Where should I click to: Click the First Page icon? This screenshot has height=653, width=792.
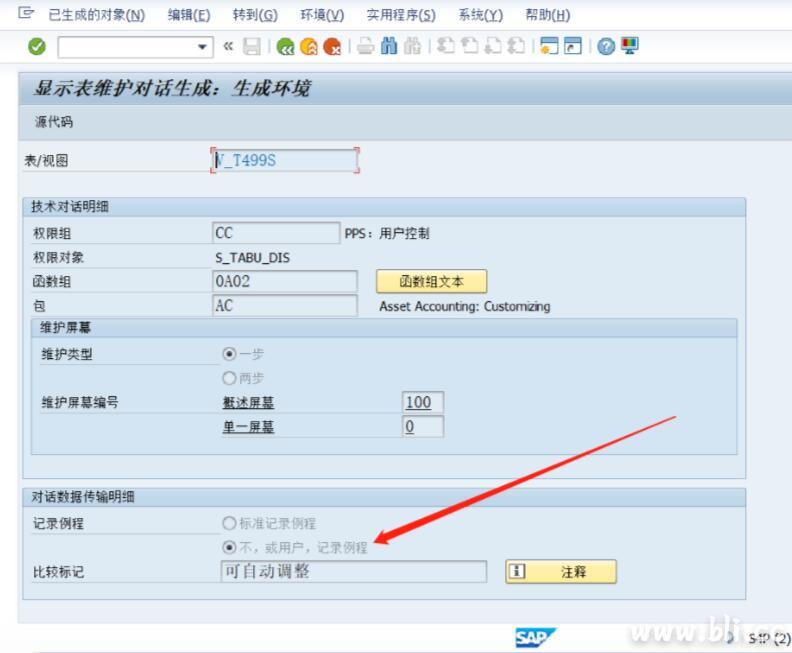tap(446, 46)
